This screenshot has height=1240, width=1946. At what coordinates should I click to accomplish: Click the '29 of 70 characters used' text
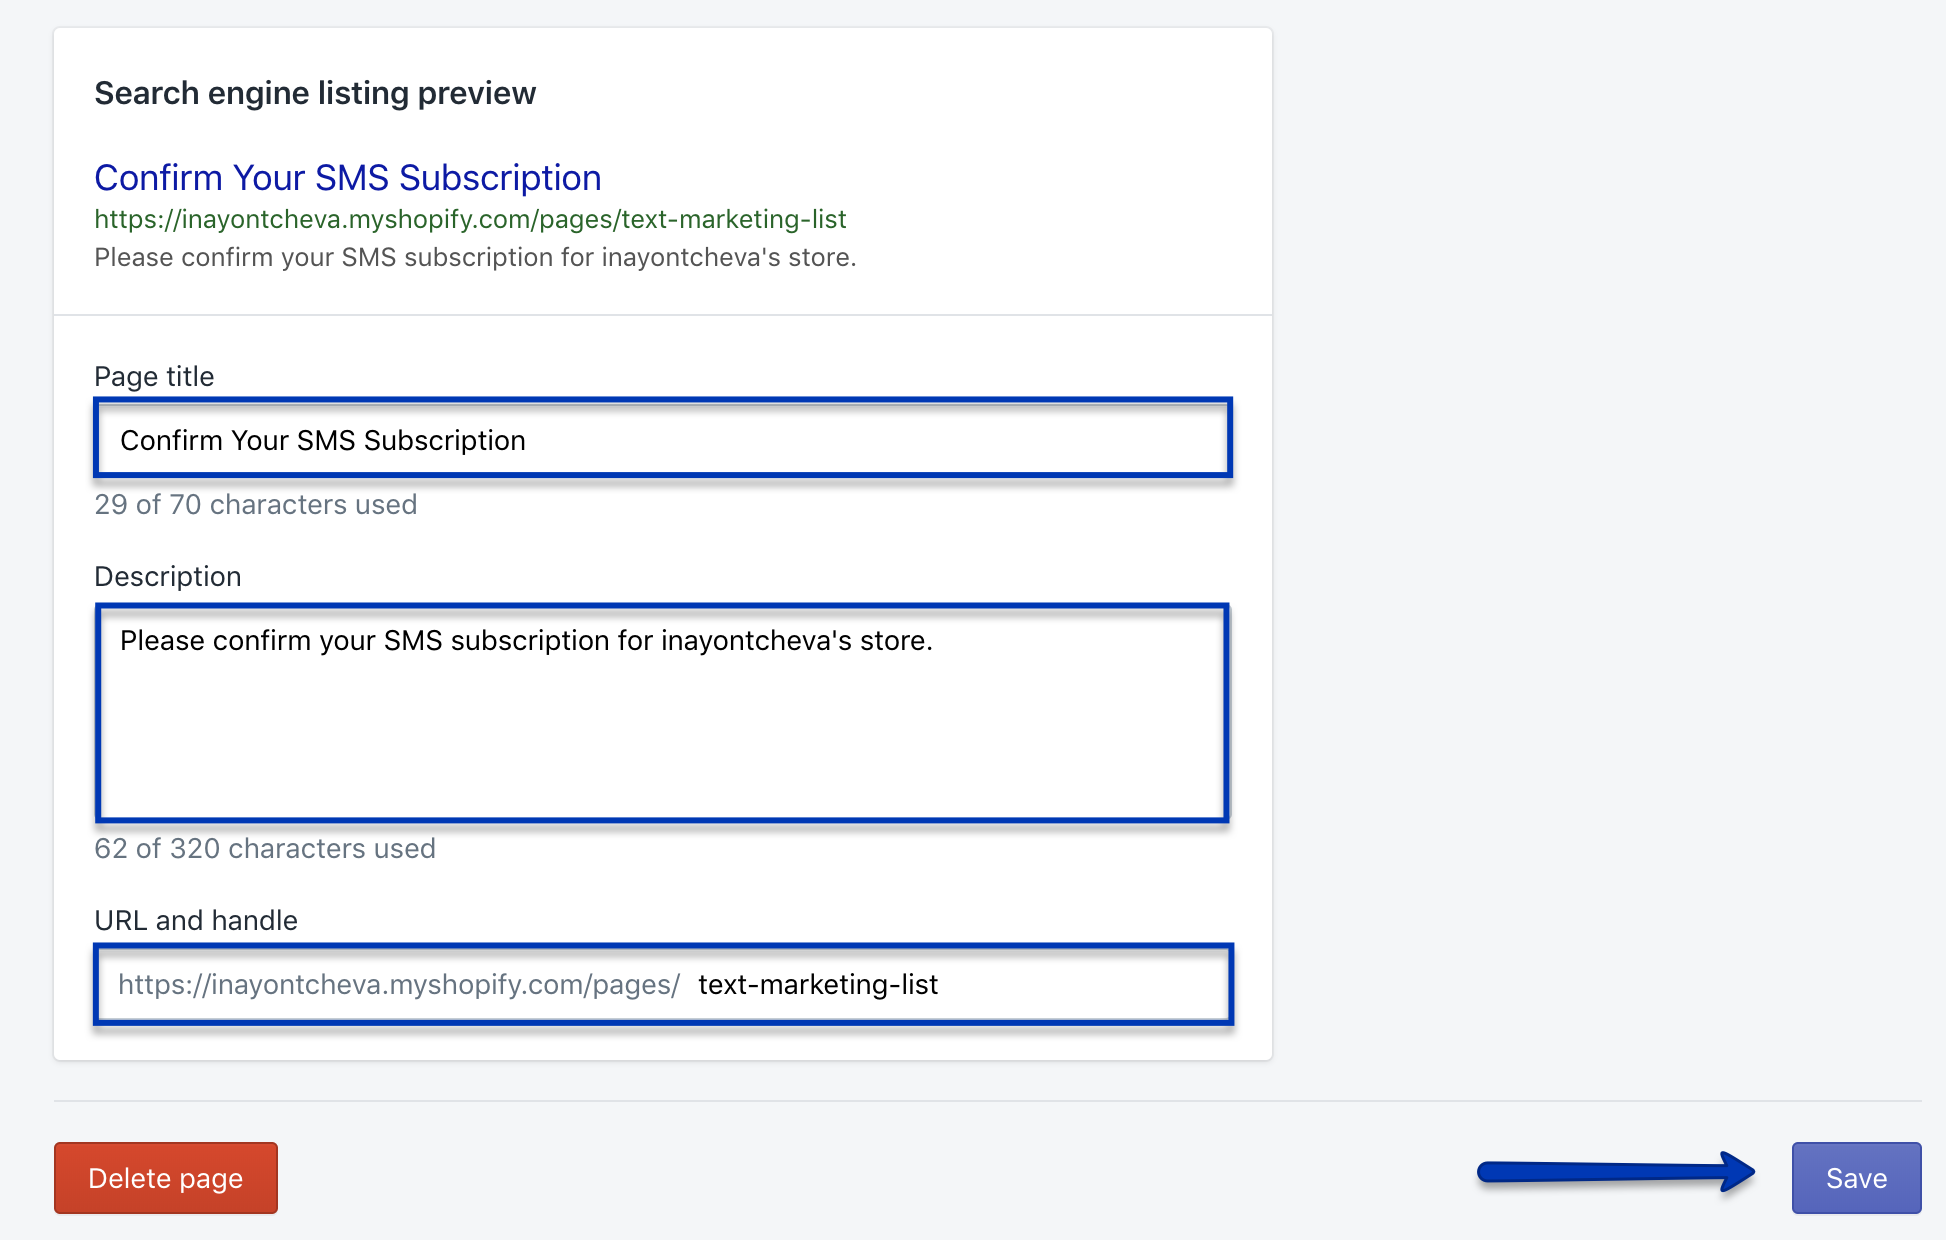[x=256, y=504]
